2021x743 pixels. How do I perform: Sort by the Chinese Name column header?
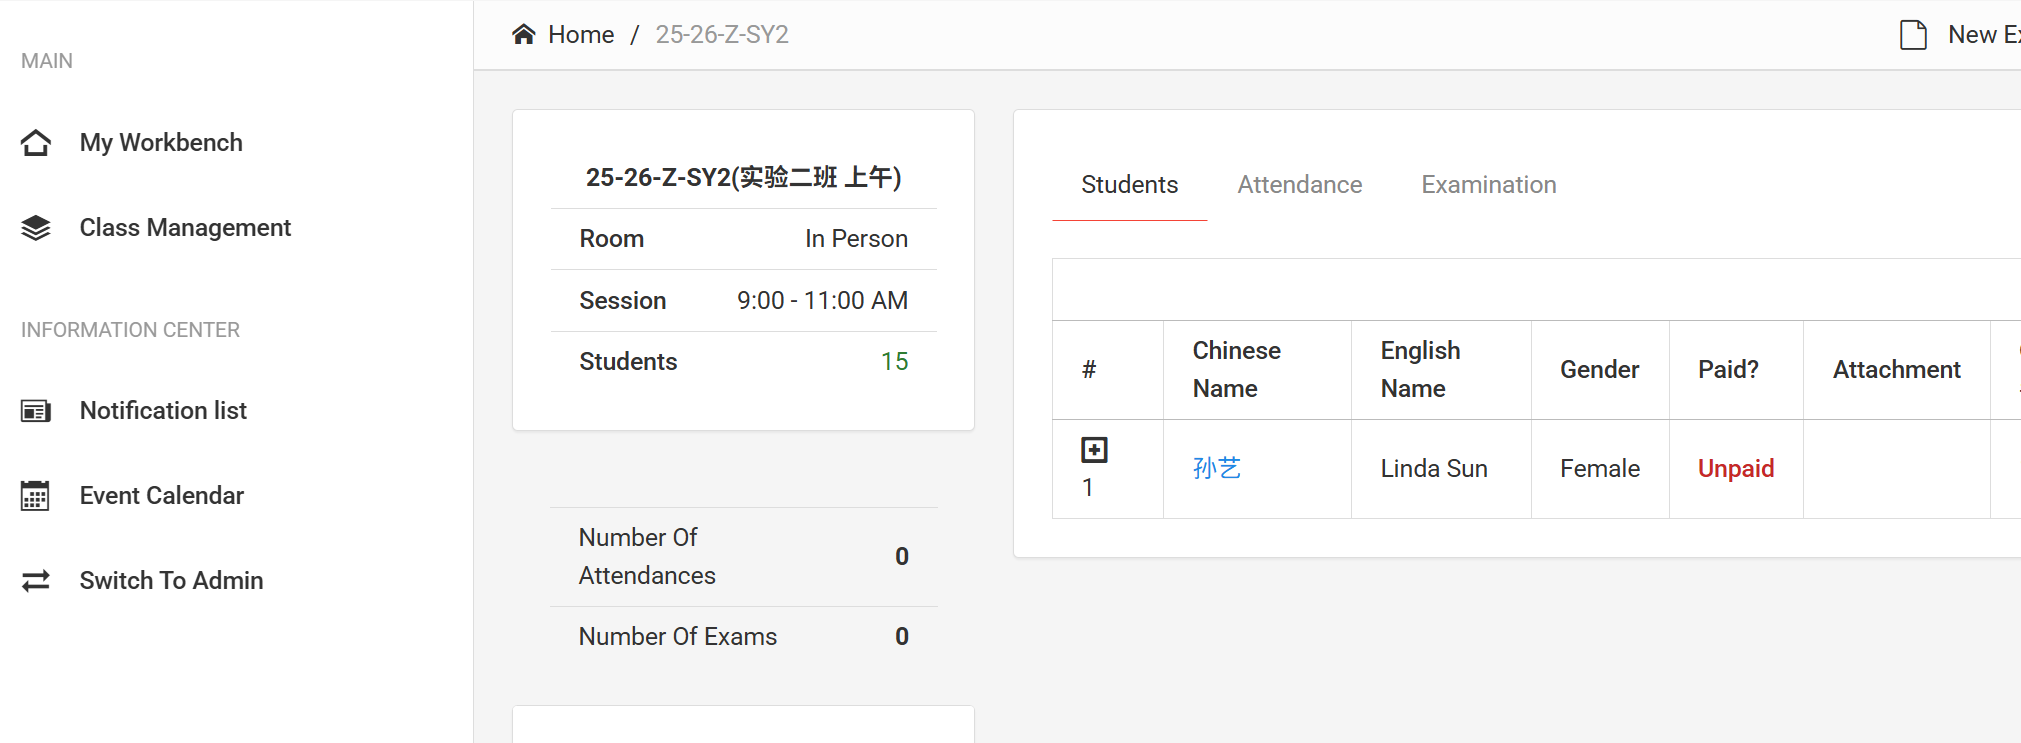(1236, 370)
